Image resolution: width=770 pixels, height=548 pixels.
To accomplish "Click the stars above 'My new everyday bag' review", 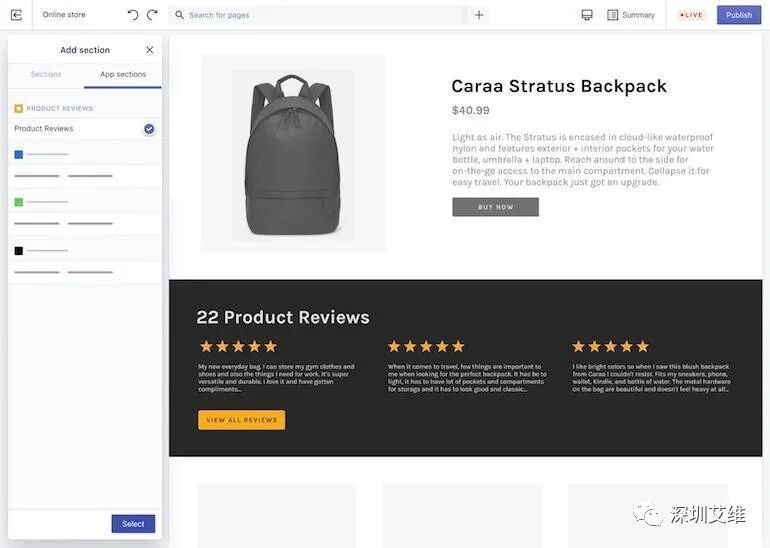I will (238, 347).
